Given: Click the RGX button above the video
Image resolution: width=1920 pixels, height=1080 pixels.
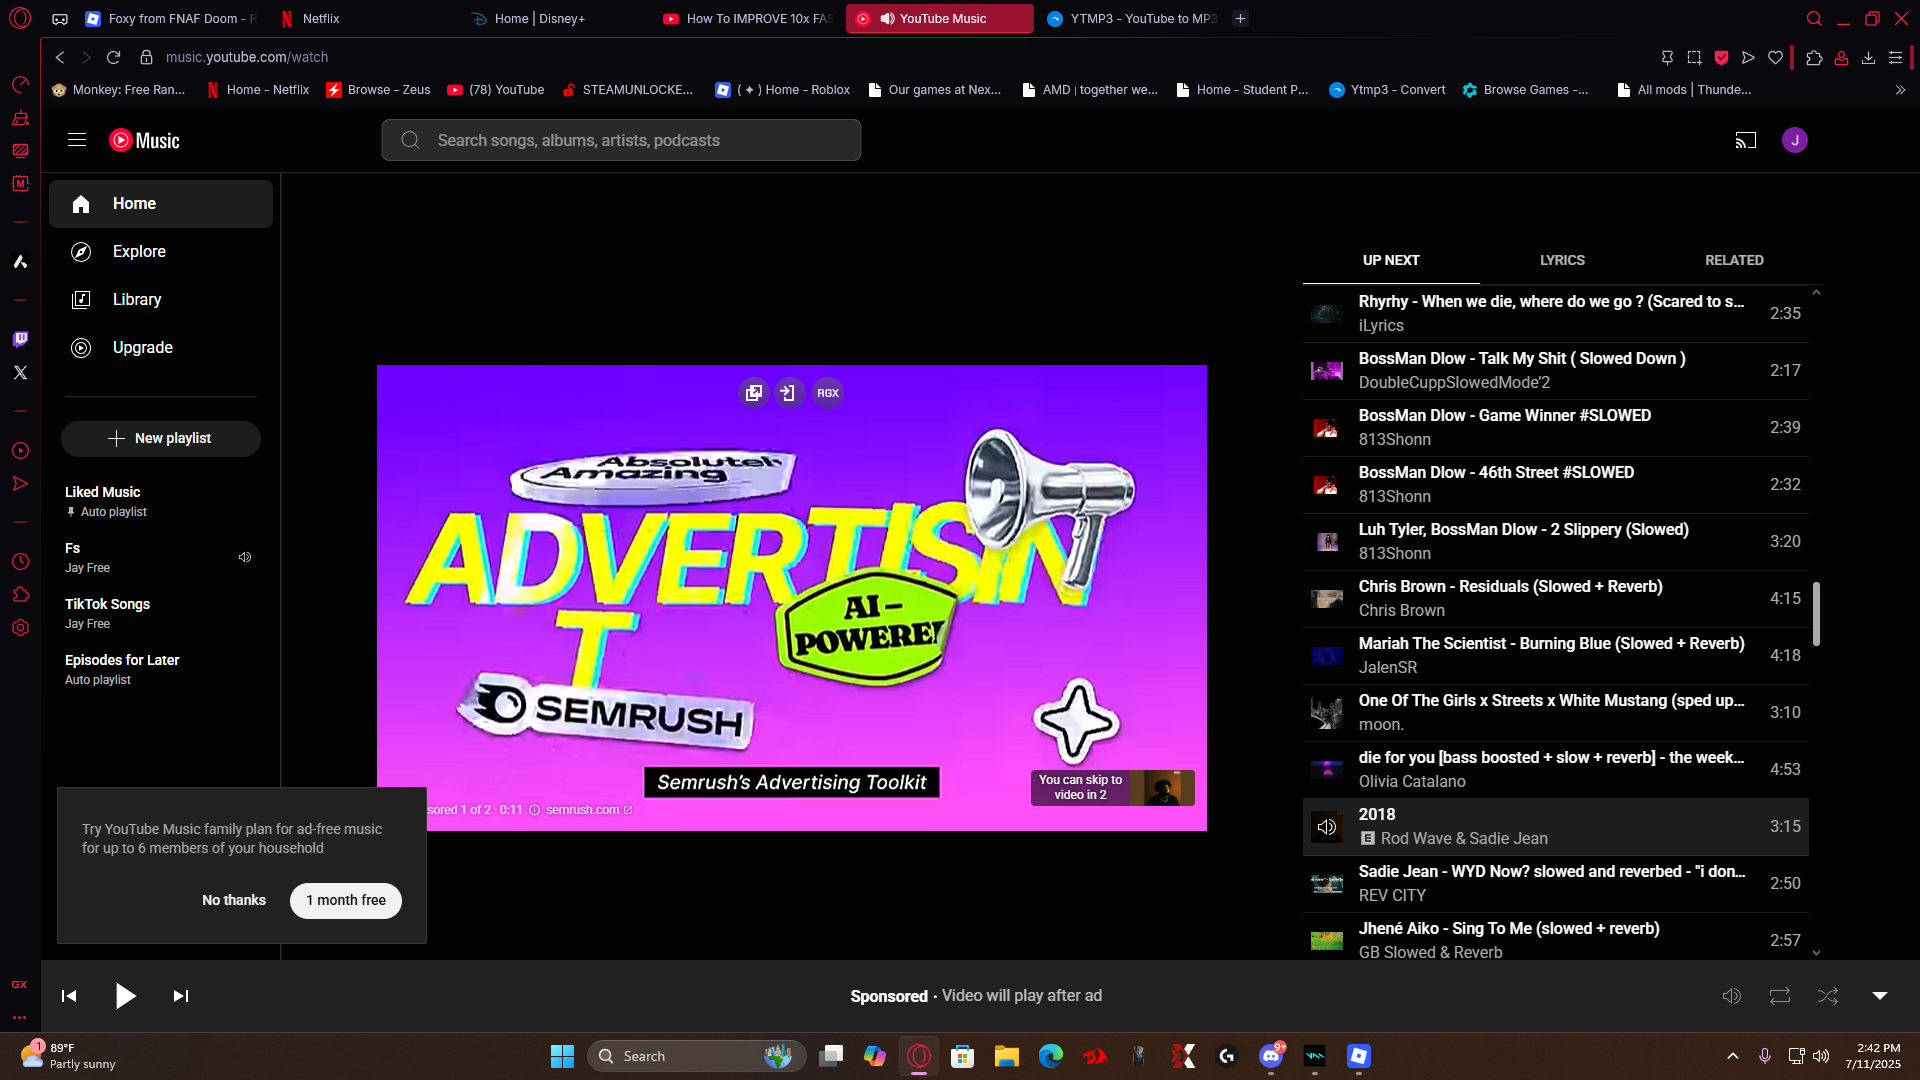Looking at the screenshot, I should point(828,393).
